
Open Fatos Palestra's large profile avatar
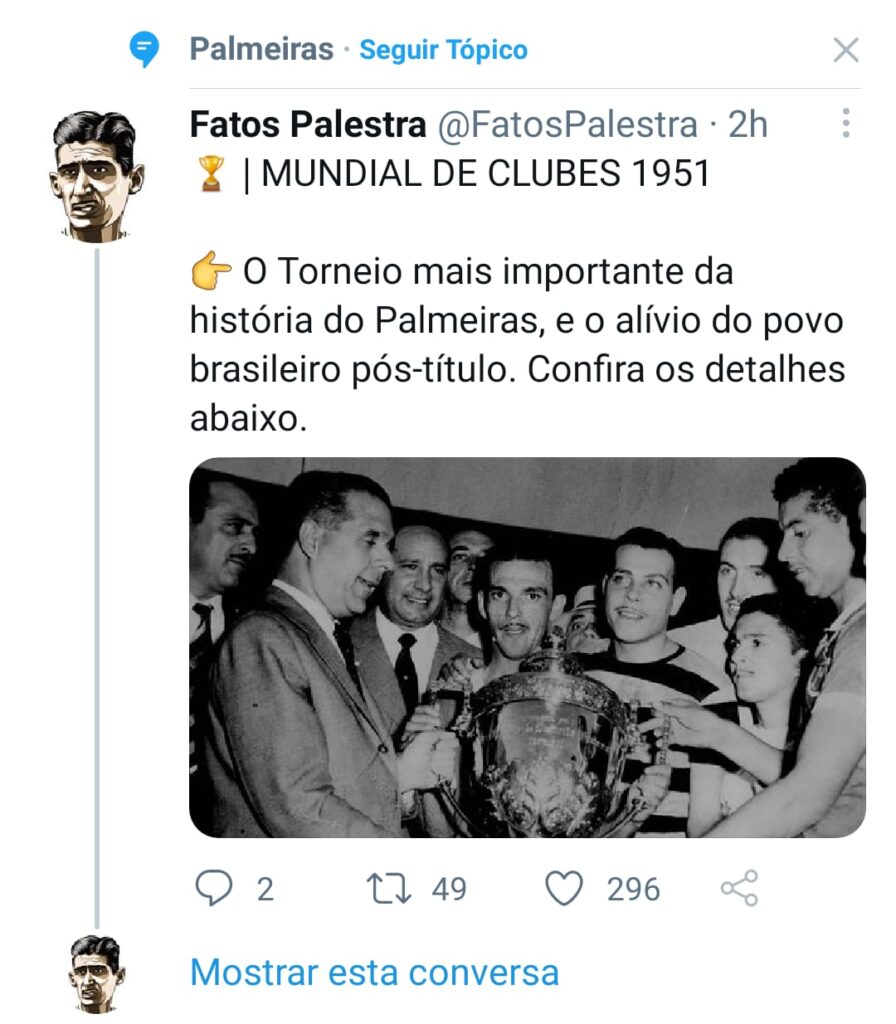(94, 176)
